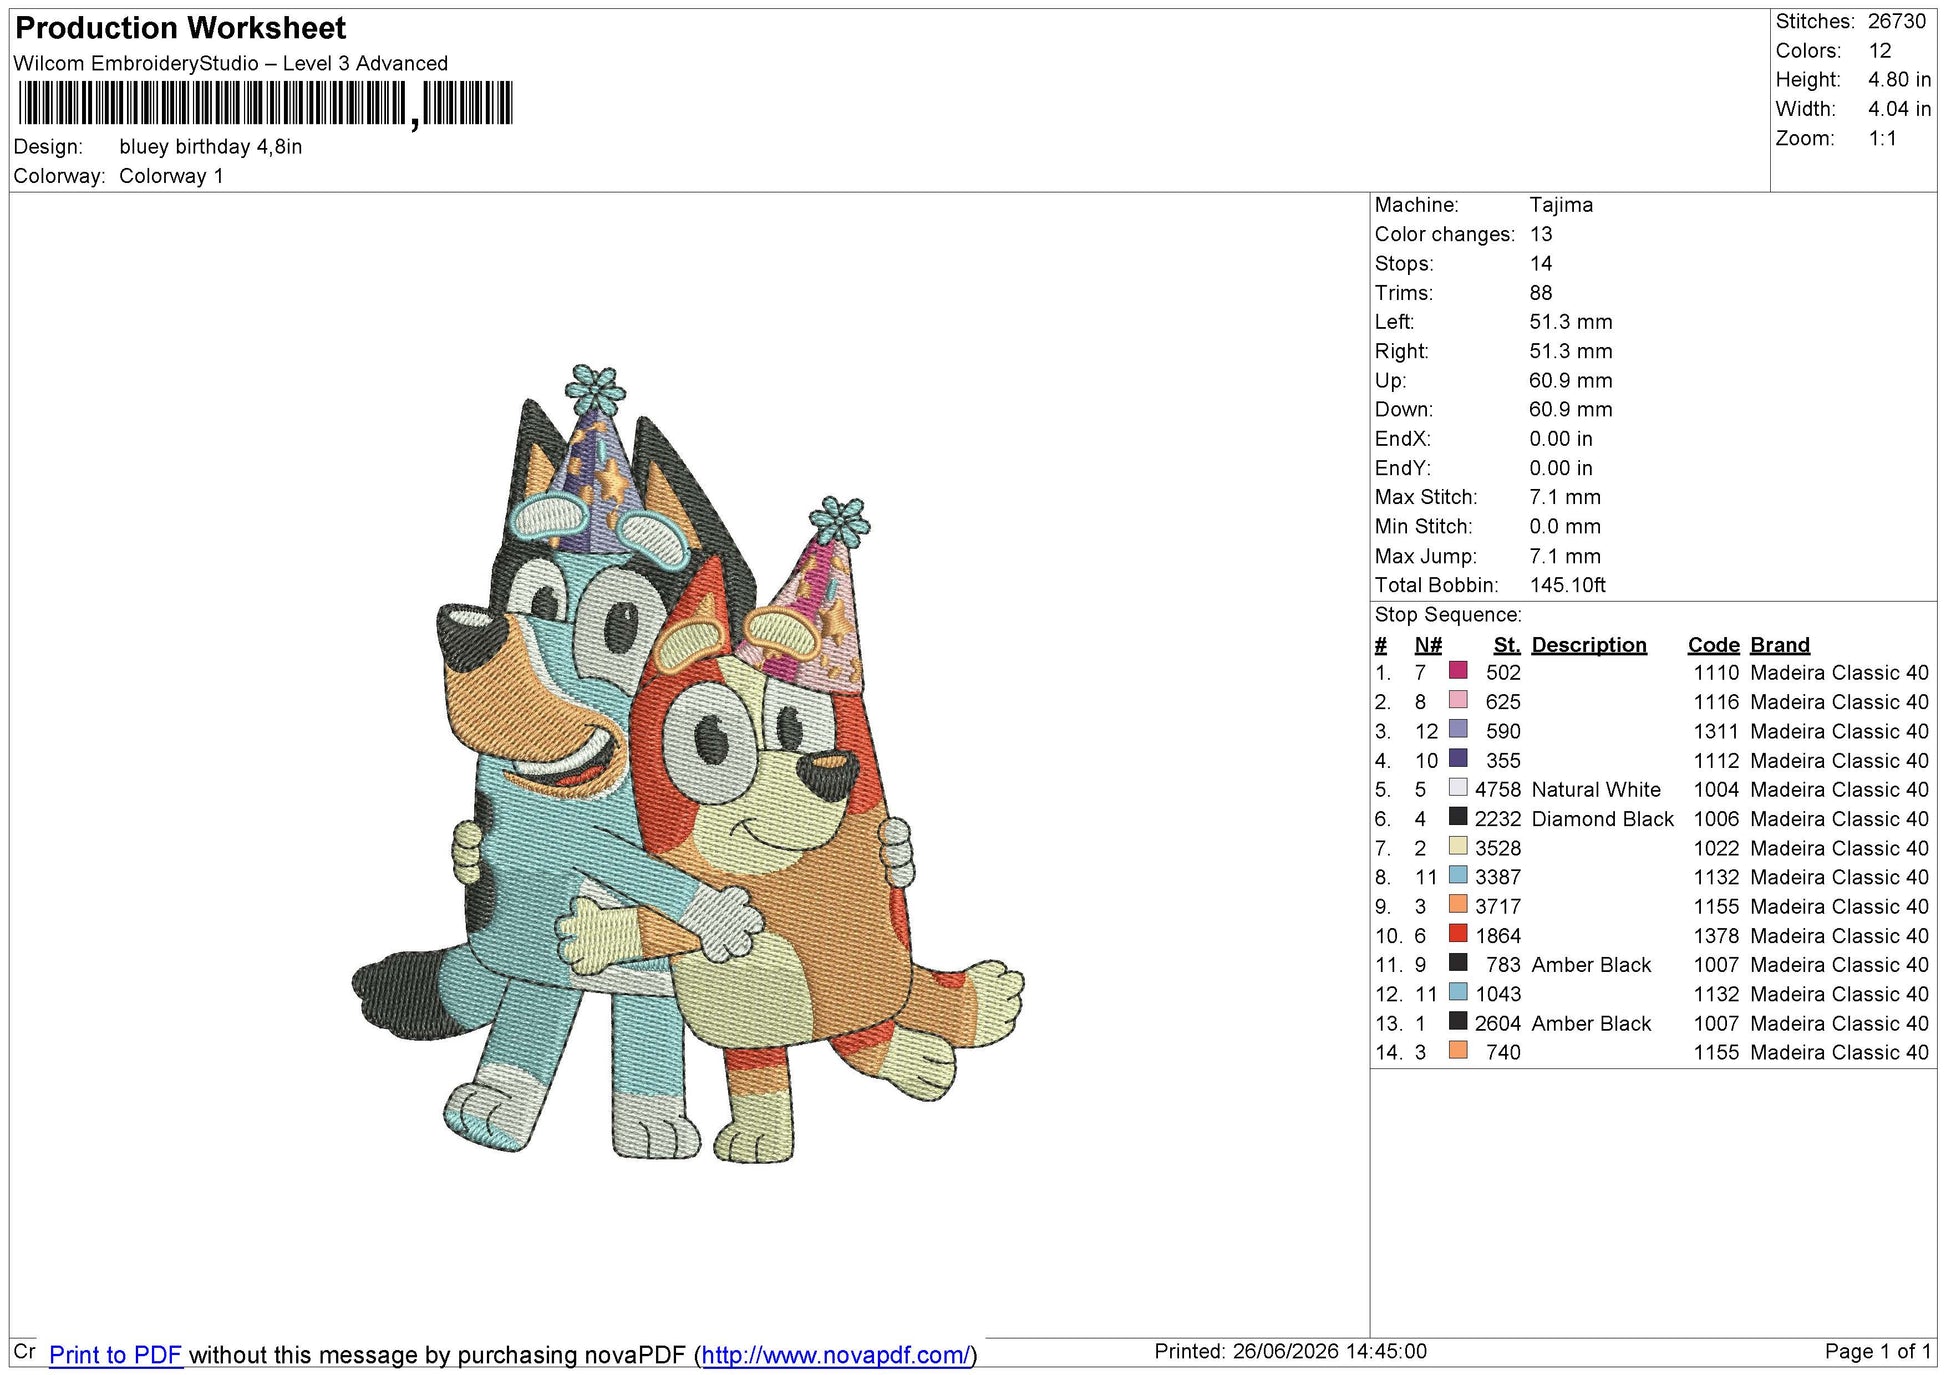Select the "St." column header
This screenshot has height=1375, width=1946.
(x=1507, y=645)
